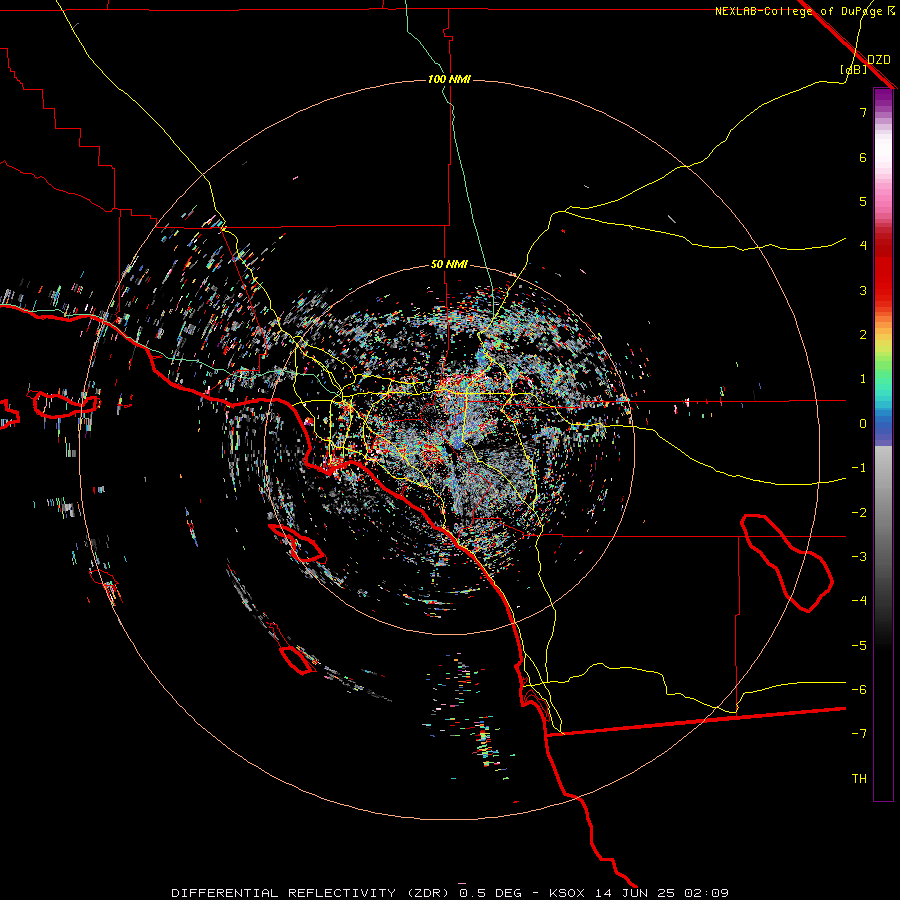Click the 100 NMI range ring label
Screen dimensions: 900x900
(449, 79)
